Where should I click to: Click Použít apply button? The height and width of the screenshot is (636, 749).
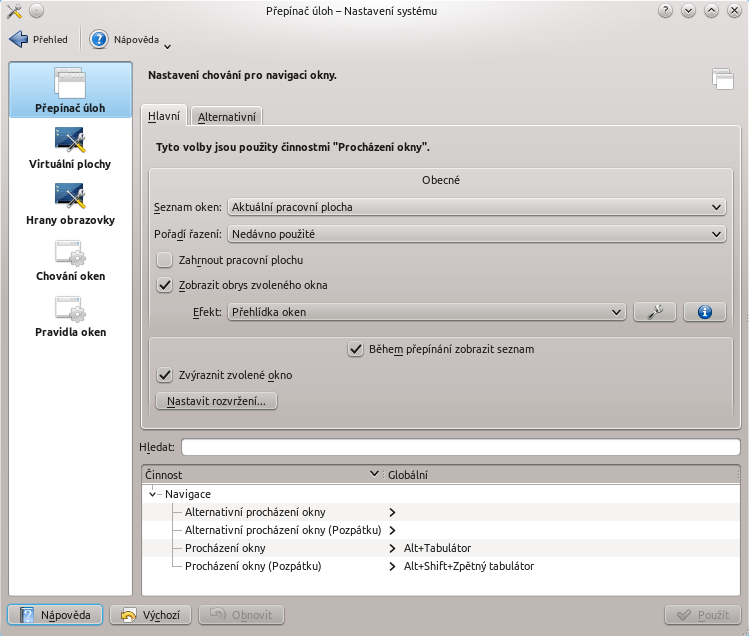coord(703,615)
